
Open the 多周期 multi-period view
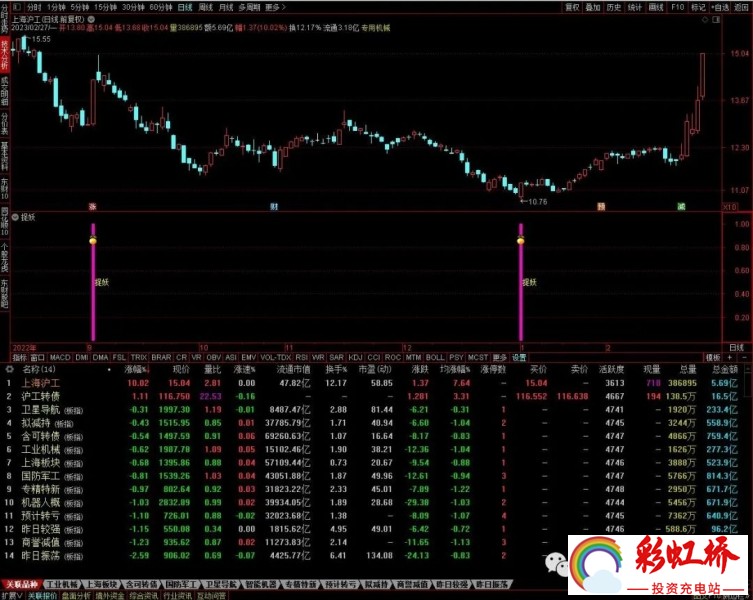250,7
